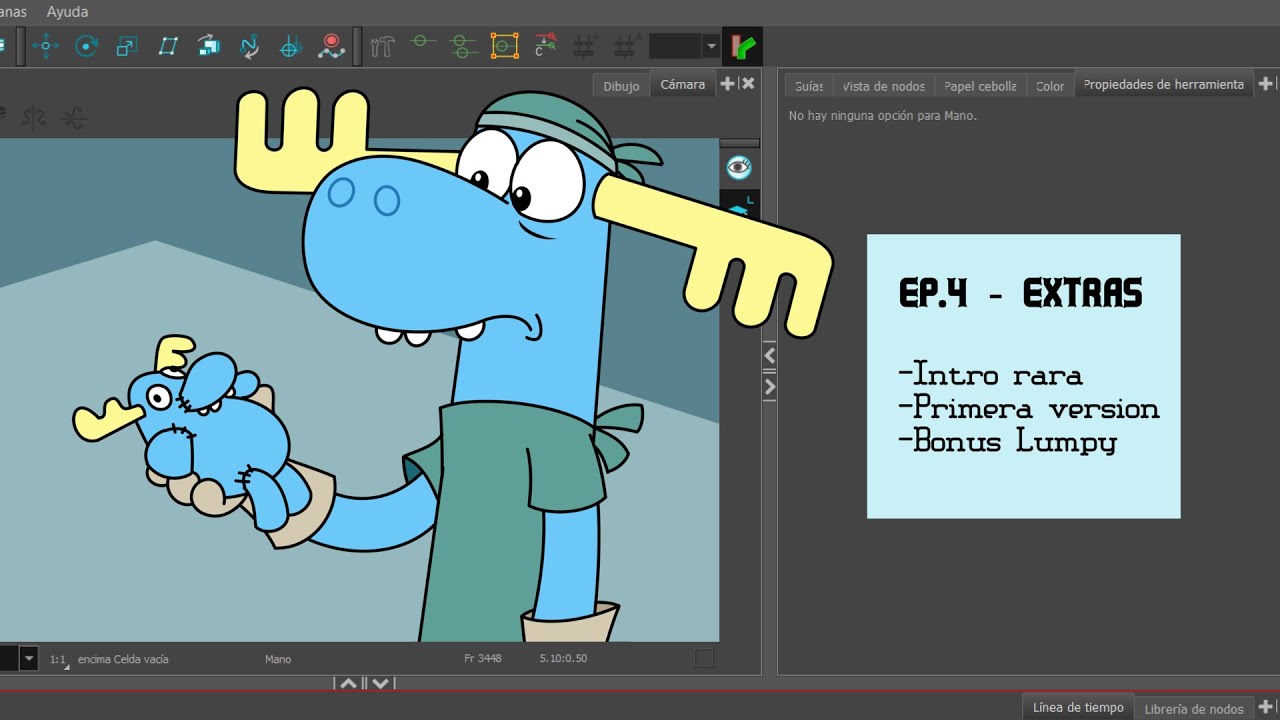The image size is (1280, 720).
Task: Collapse panel with the left chevron arrow
Action: coord(769,355)
